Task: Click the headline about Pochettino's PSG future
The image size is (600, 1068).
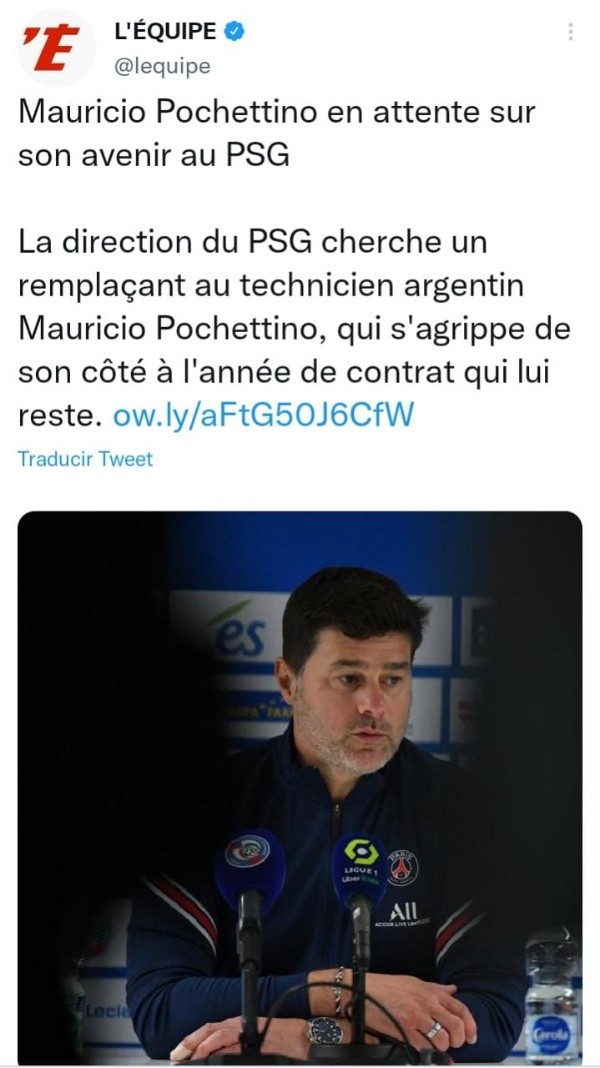Action: click(x=277, y=134)
